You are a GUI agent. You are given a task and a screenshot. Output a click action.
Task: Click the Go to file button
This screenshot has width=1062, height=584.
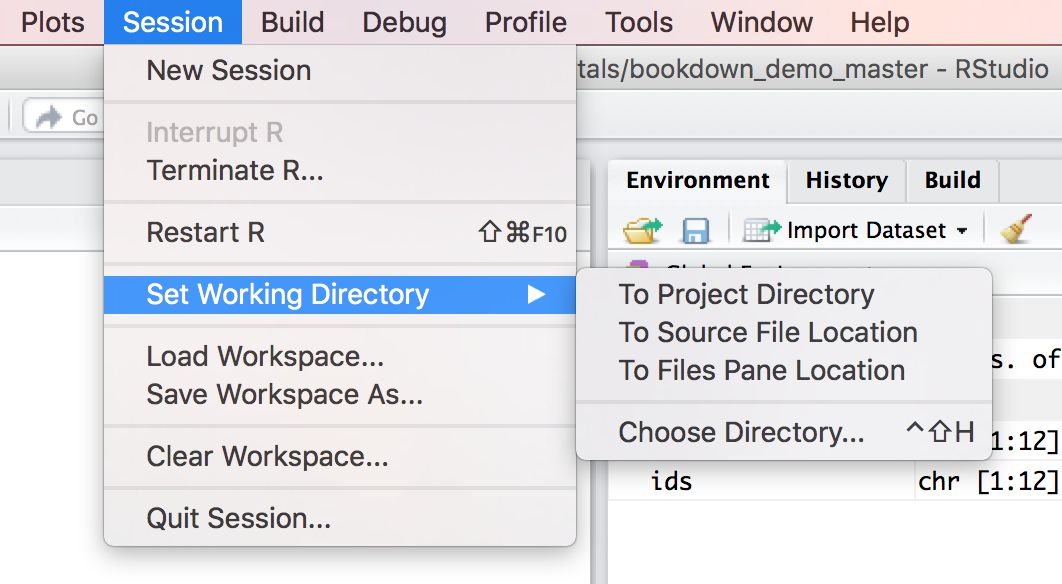pyautogui.click(x=64, y=117)
